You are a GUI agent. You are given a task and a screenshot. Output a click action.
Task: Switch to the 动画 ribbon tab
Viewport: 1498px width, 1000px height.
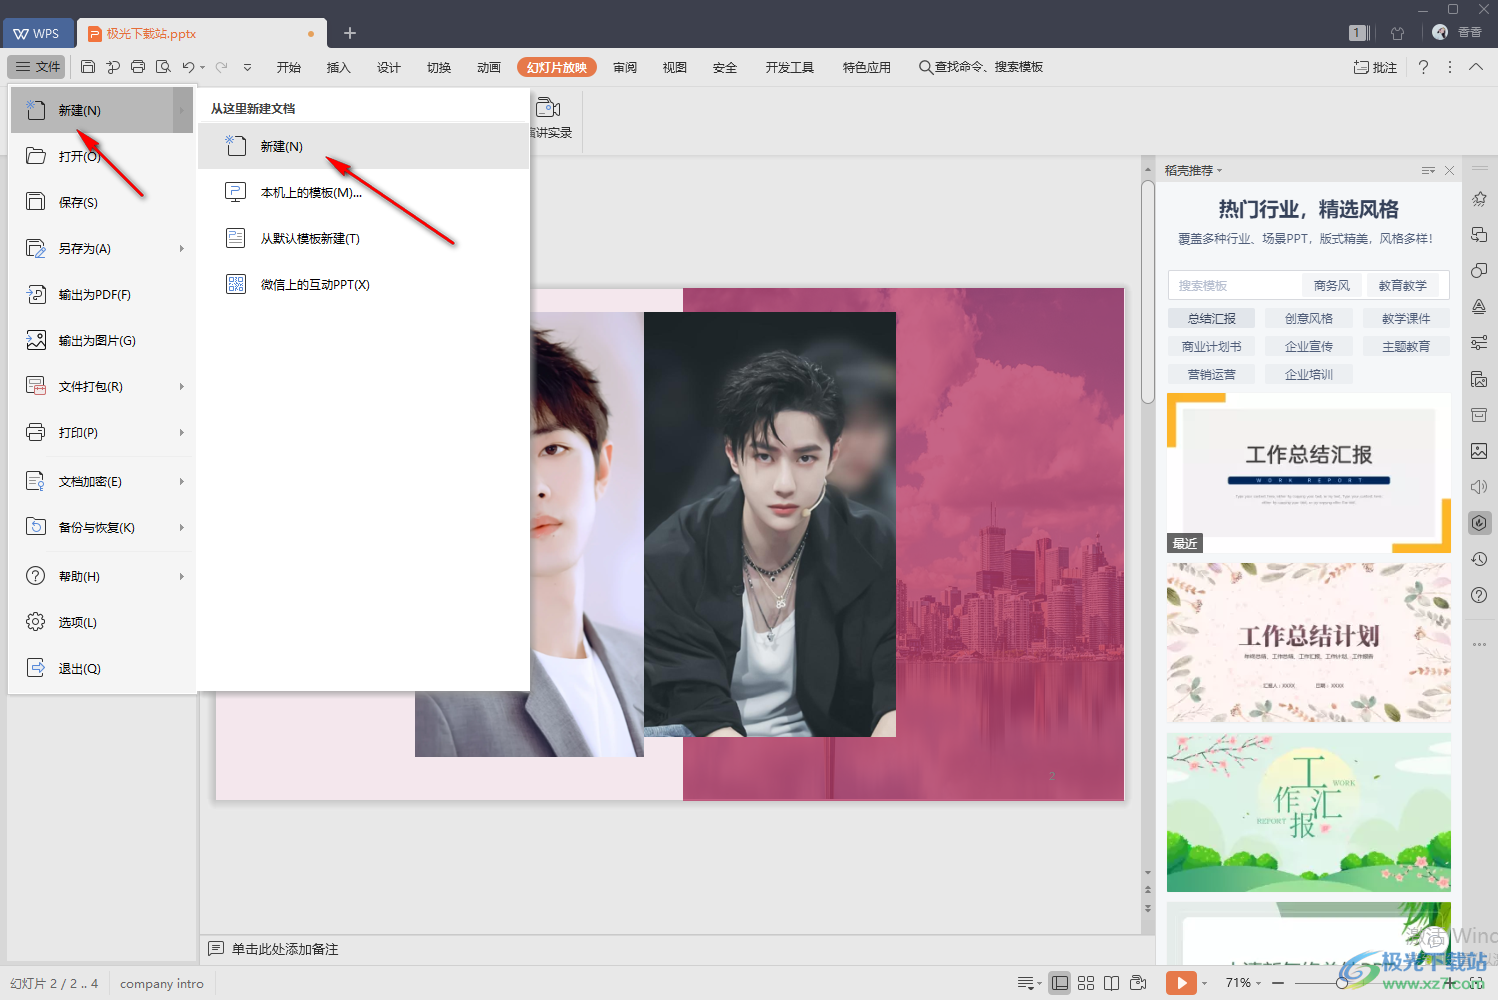(x=489, y=67)
